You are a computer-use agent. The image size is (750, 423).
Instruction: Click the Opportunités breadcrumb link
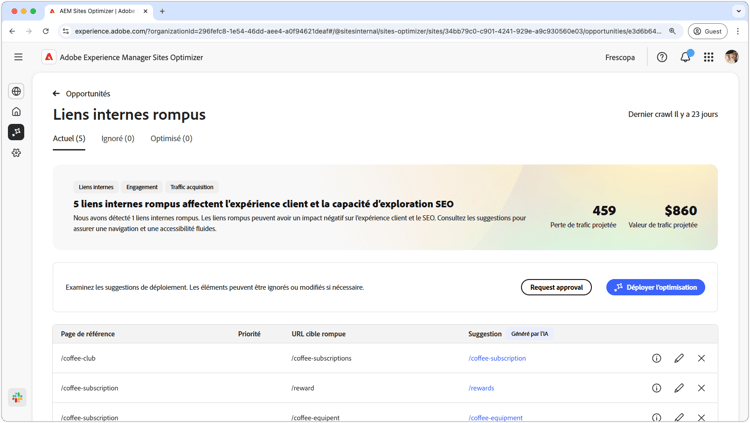88,94
